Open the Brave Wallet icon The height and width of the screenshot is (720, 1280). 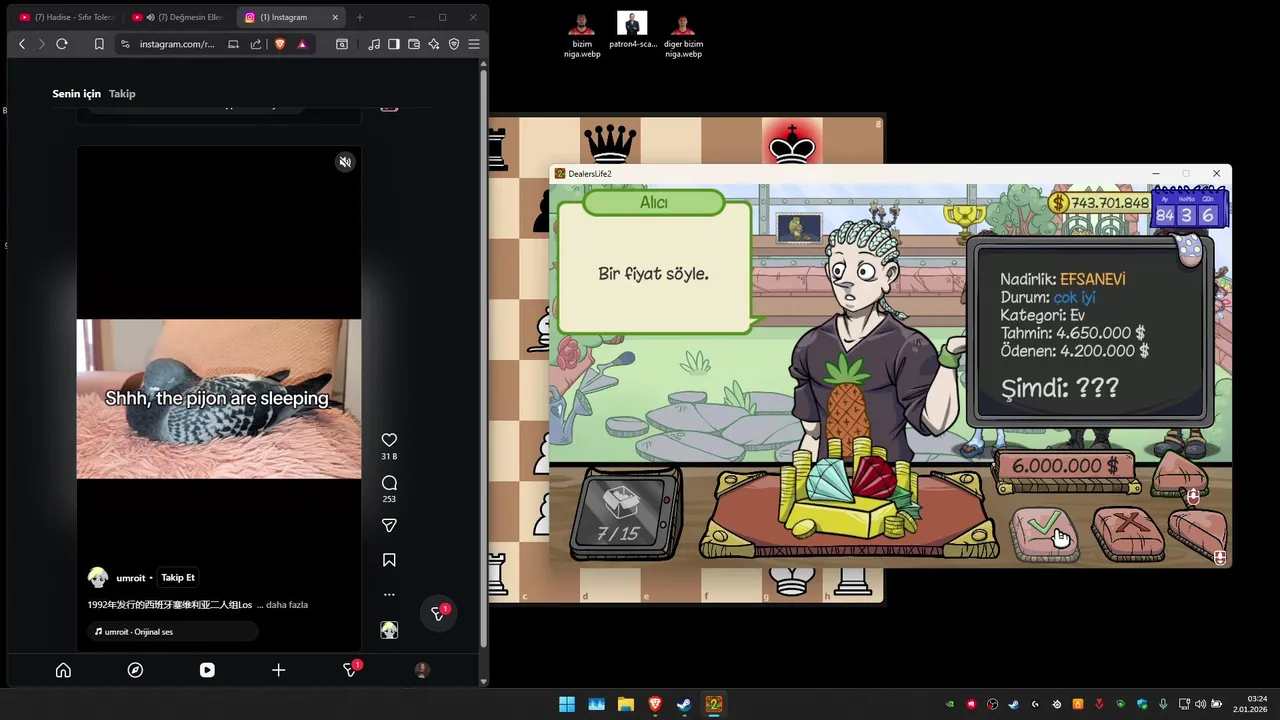coord(414,44)
